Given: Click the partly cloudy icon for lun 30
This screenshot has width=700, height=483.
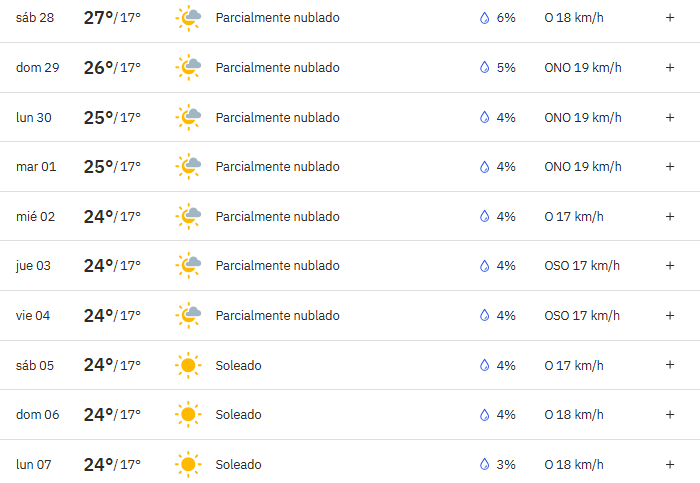Looking at the screenshot, I should pyautogui.click(x=188, y=117).
